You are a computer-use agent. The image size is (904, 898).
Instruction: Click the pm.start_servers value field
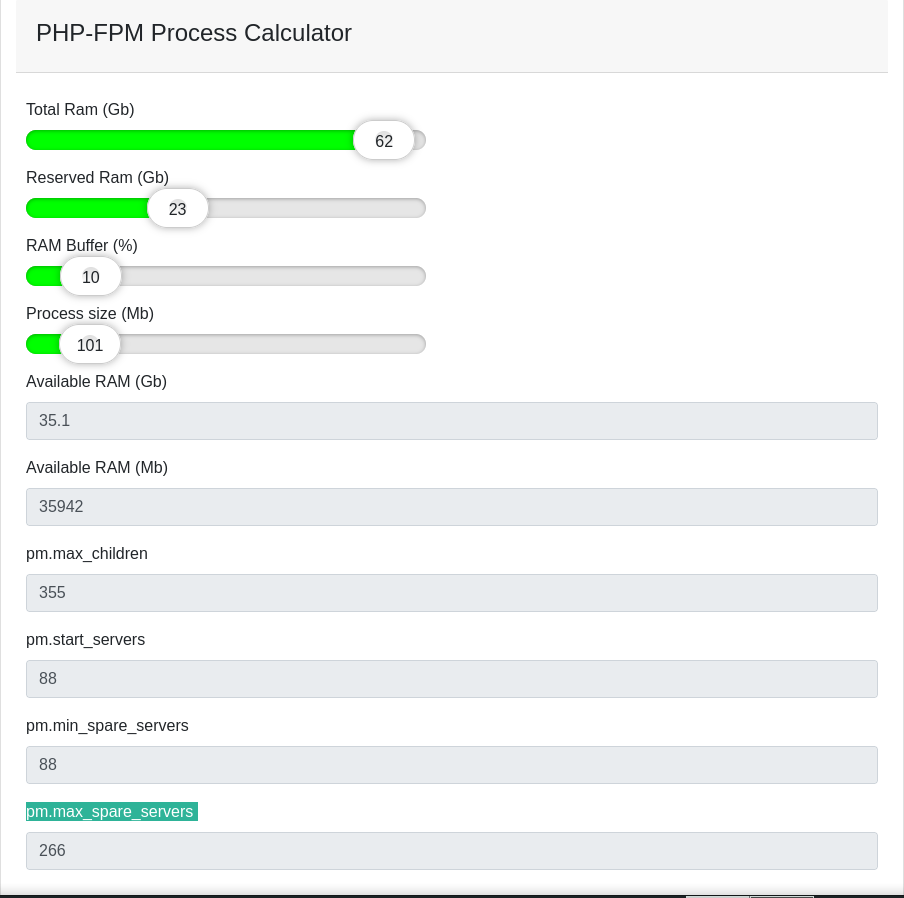[x=451, y=679]
